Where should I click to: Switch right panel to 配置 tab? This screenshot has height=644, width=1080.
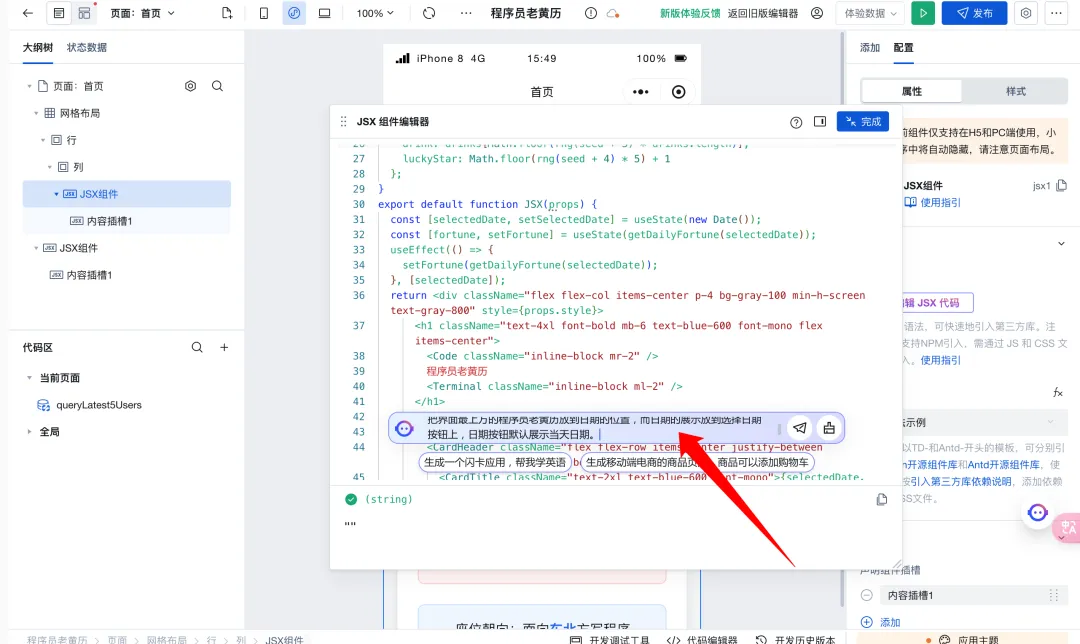coord(903,48)
